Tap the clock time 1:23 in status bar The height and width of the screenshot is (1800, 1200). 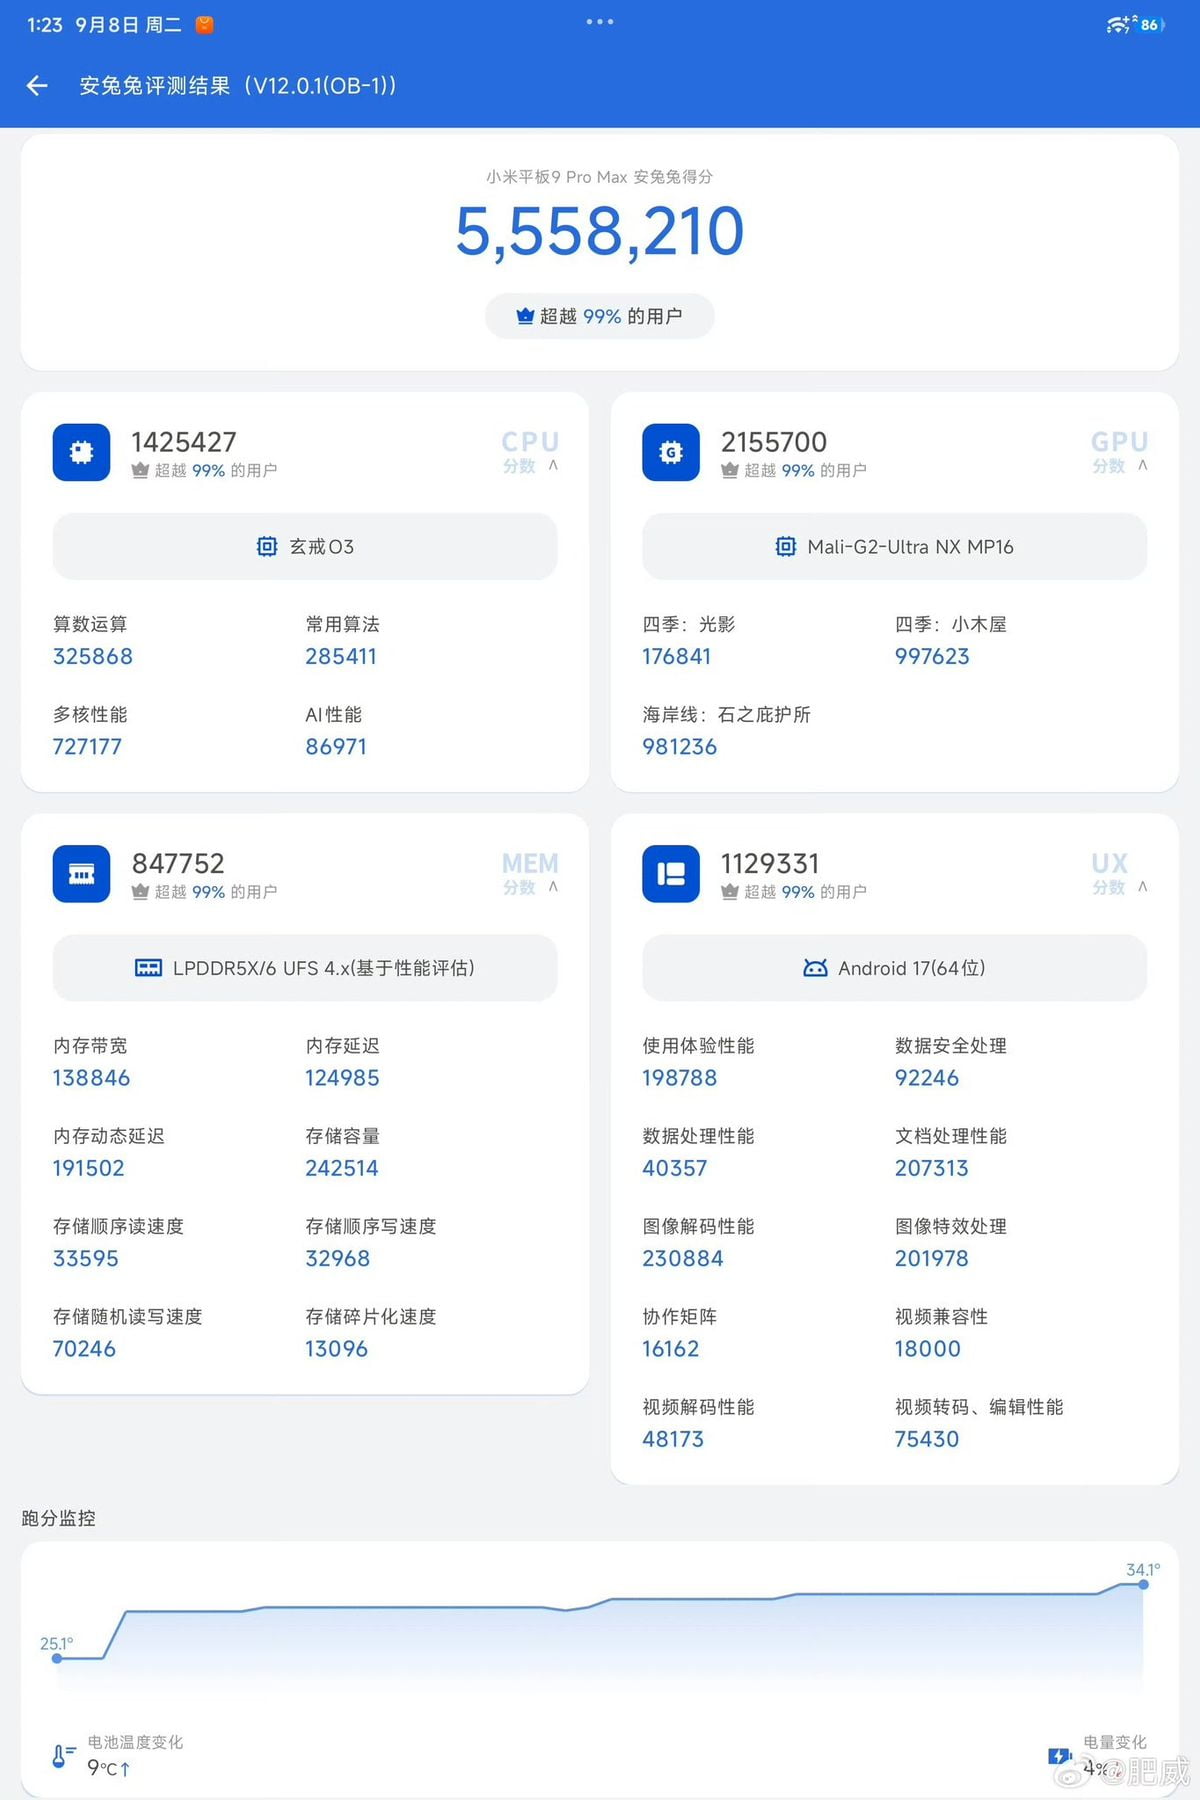pyautogui.click(x=45, y=25)
